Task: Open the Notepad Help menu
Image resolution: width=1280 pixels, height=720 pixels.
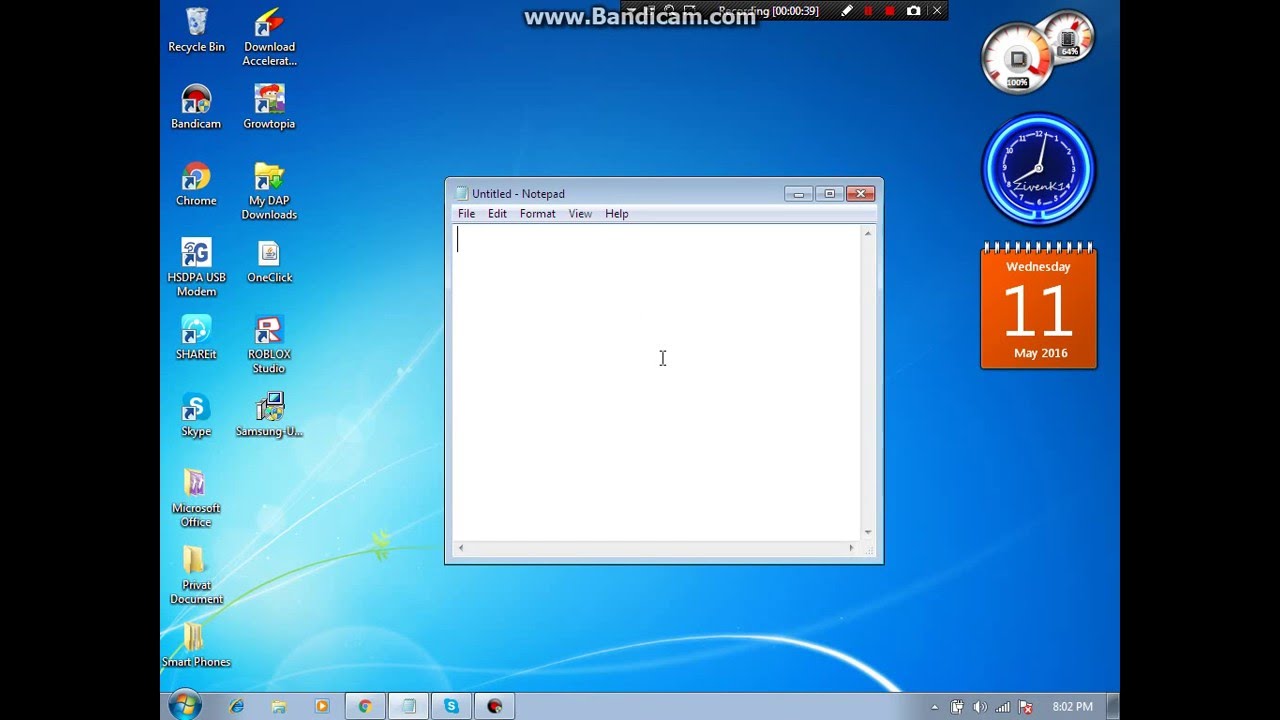Action: (x=616, y=214)
